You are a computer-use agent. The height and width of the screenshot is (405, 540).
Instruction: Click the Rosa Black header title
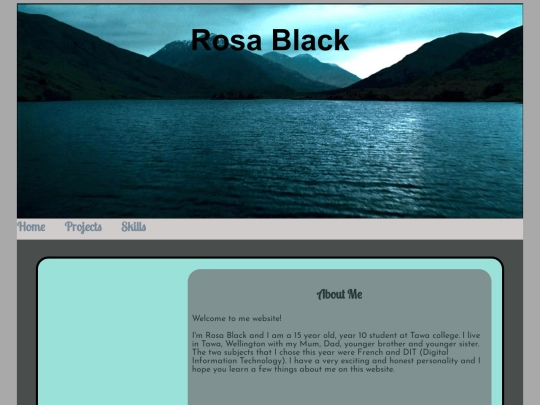pos(270,40)
